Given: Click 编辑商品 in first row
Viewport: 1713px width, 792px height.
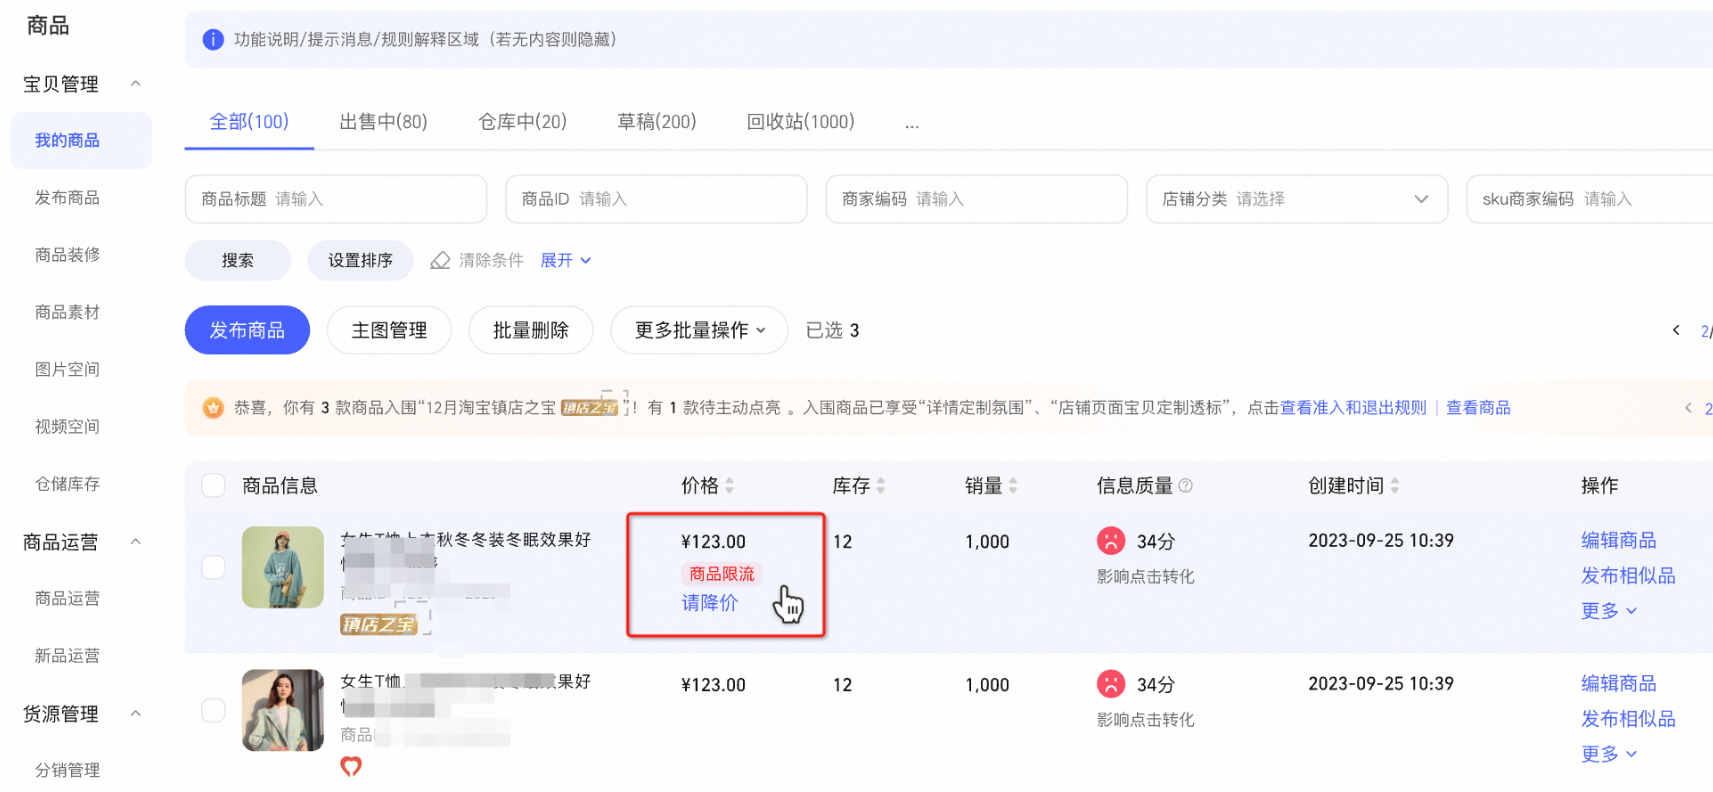Looking at the screenshot, I should pos(1619,540).
